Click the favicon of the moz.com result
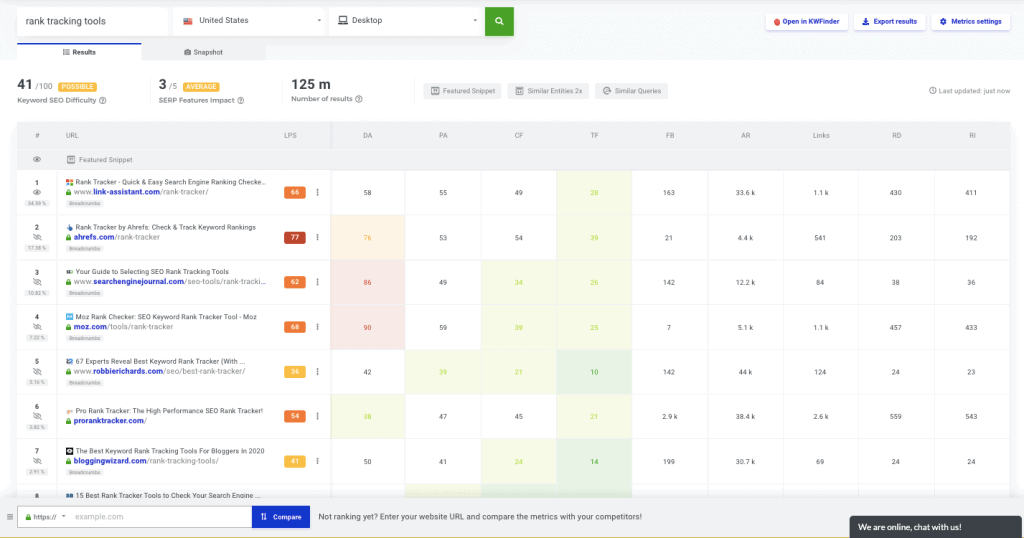 (69, 317)
